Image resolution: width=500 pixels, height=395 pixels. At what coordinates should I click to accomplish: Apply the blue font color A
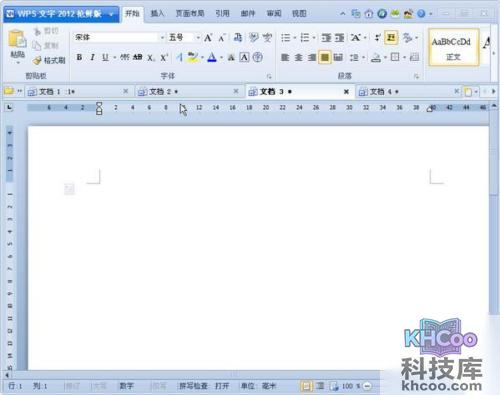click(x=212, y=57)
